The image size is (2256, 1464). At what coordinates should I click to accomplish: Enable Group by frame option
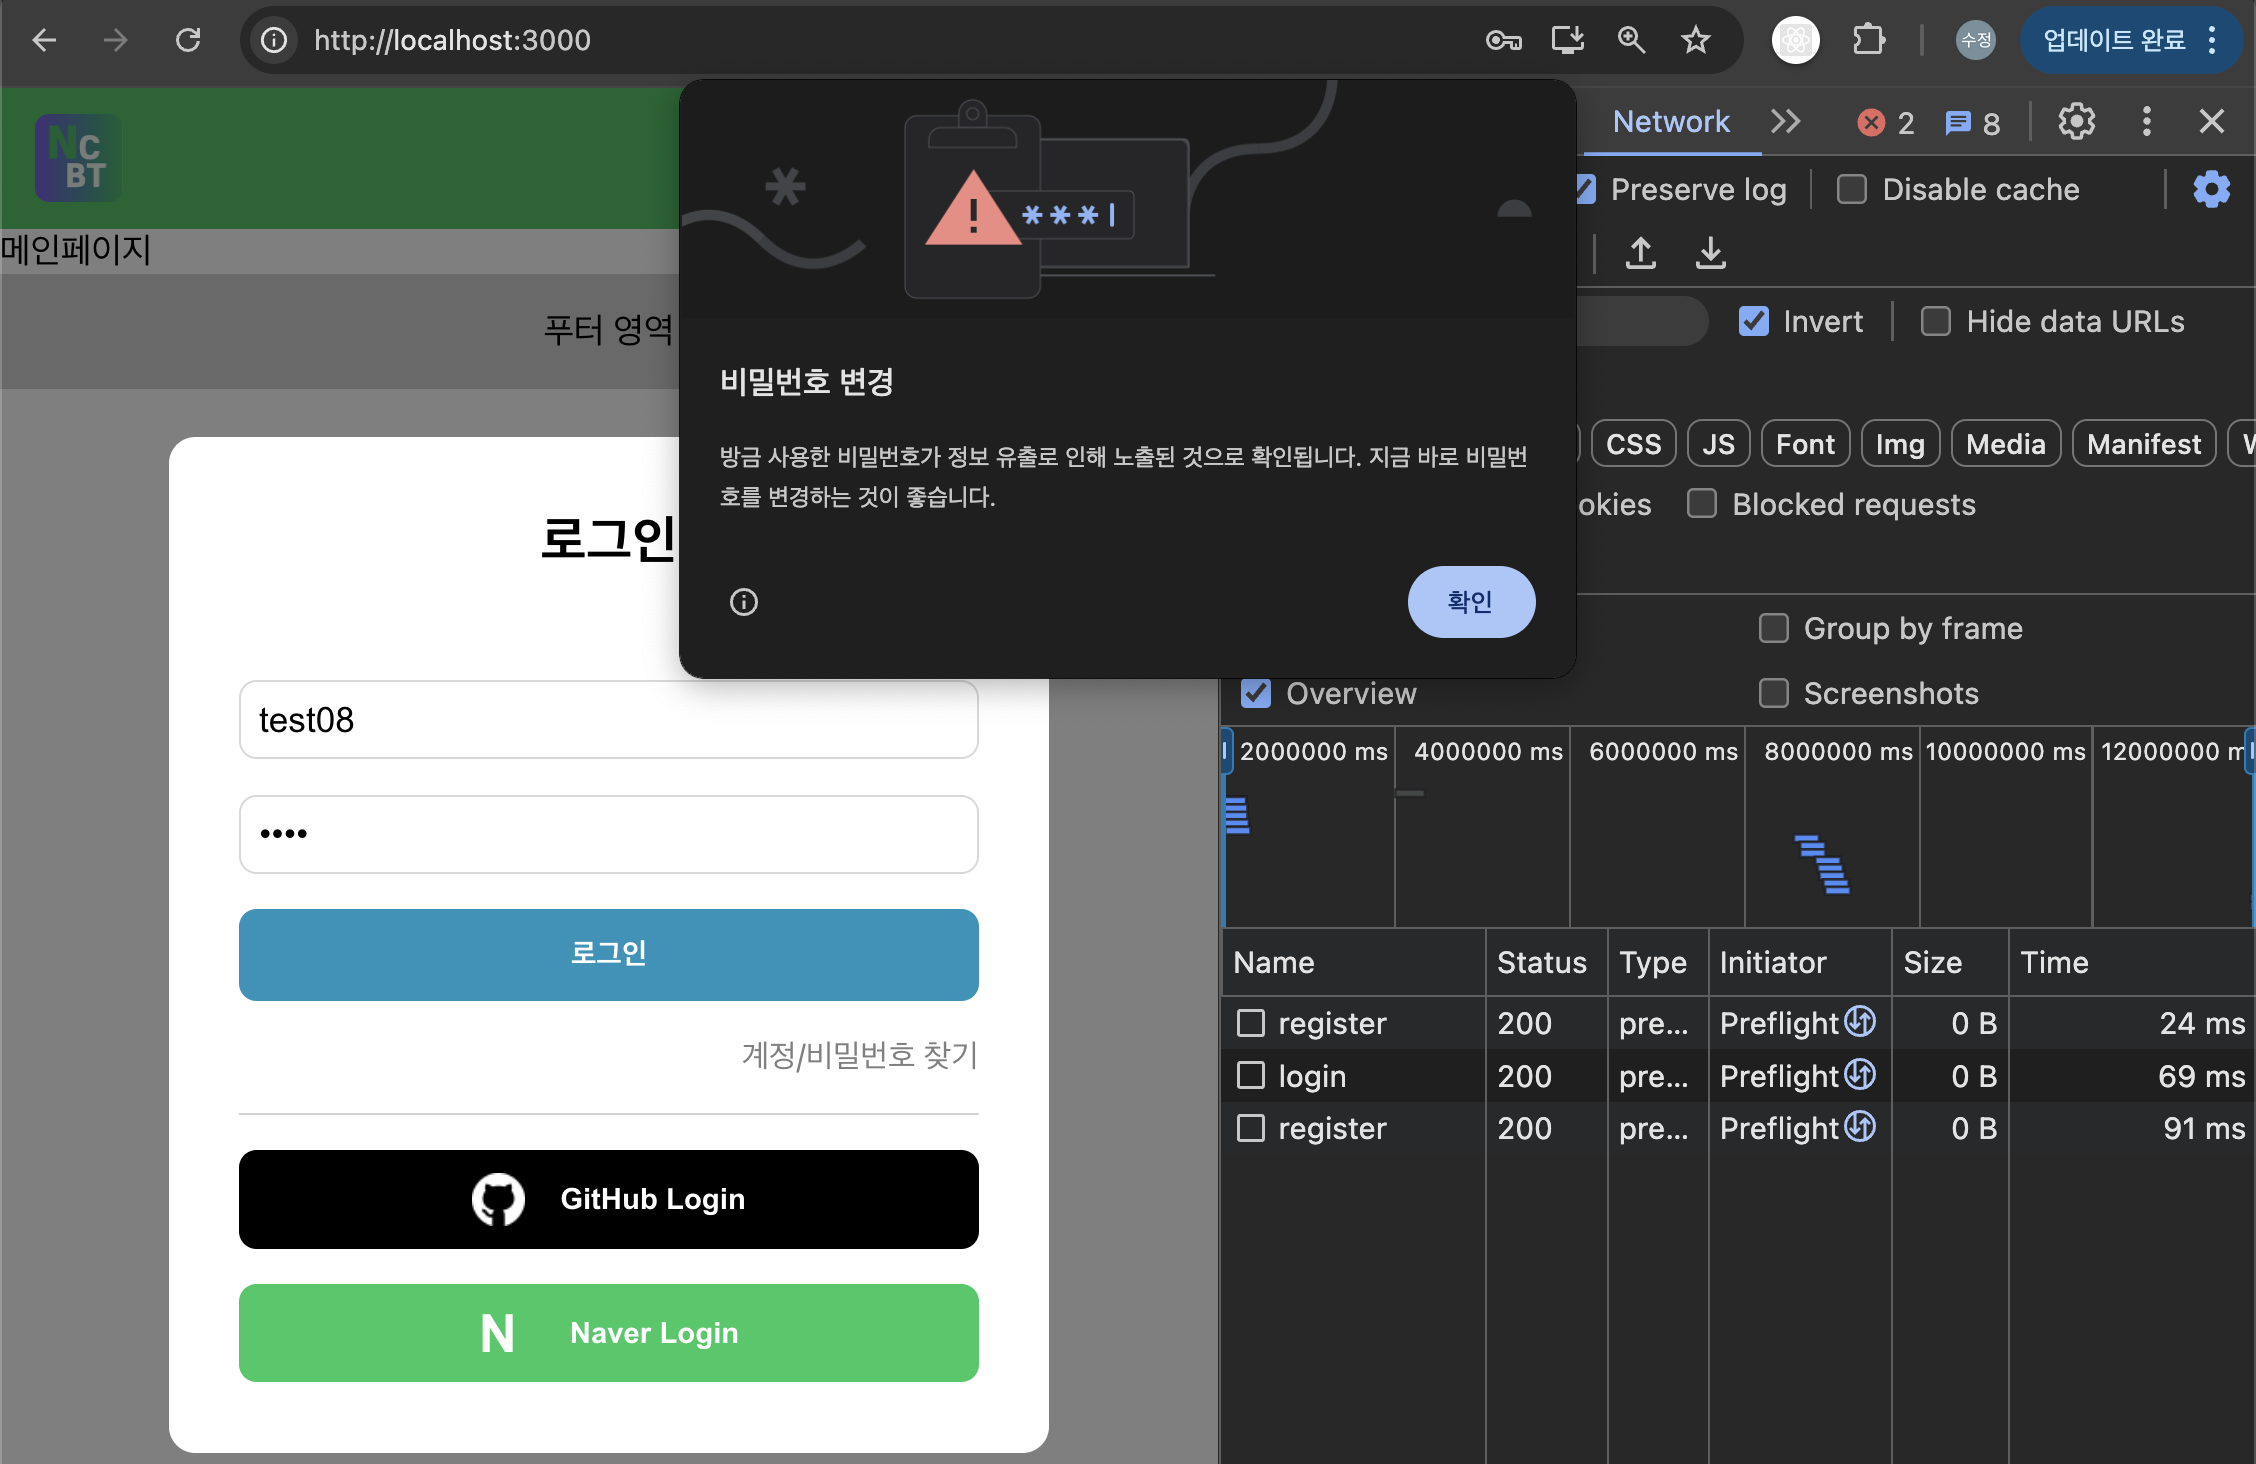click(x=1774, y=628)
